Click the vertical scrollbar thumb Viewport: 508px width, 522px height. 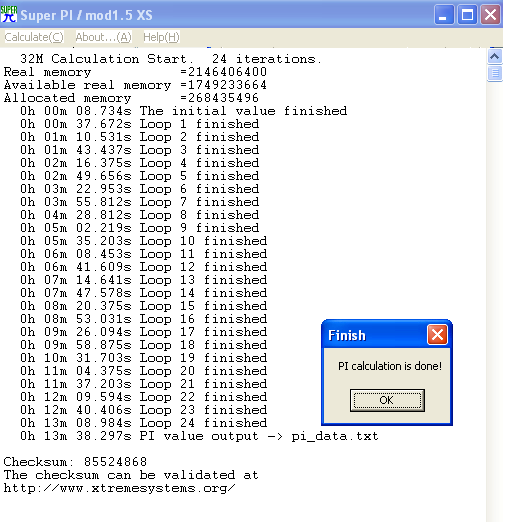point(495,73)
